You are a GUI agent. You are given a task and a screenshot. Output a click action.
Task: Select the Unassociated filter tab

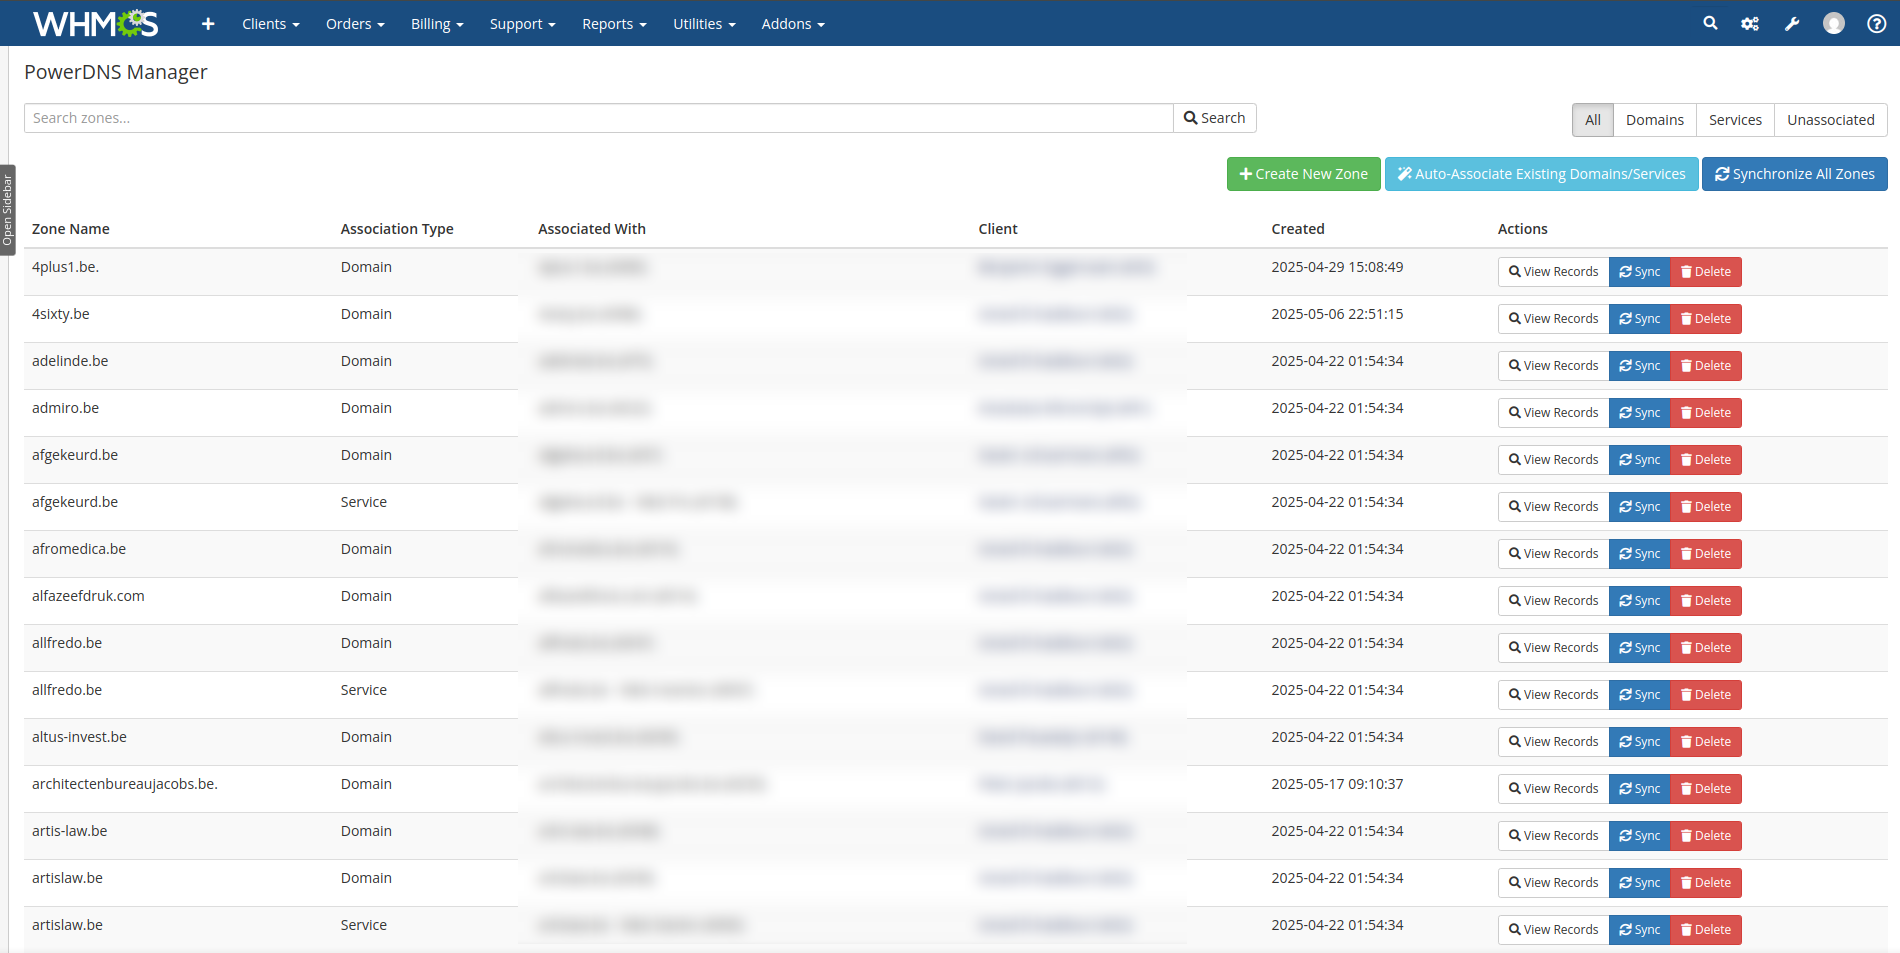coord(1830,120)
